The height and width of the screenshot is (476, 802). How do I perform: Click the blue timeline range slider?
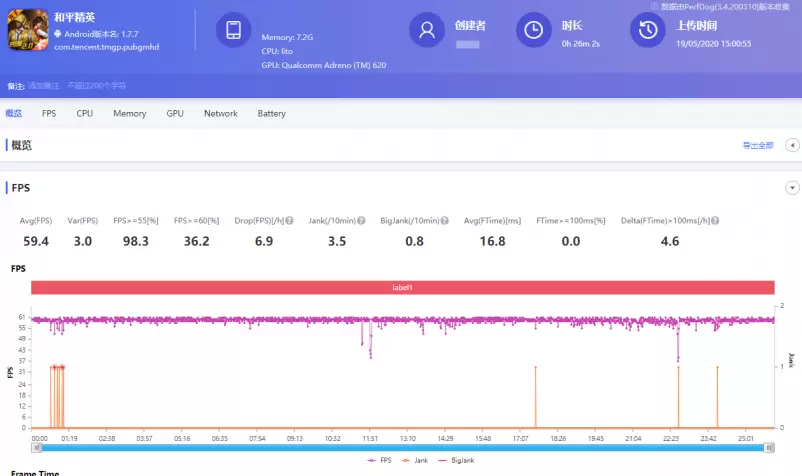click(x=400, y=448)
